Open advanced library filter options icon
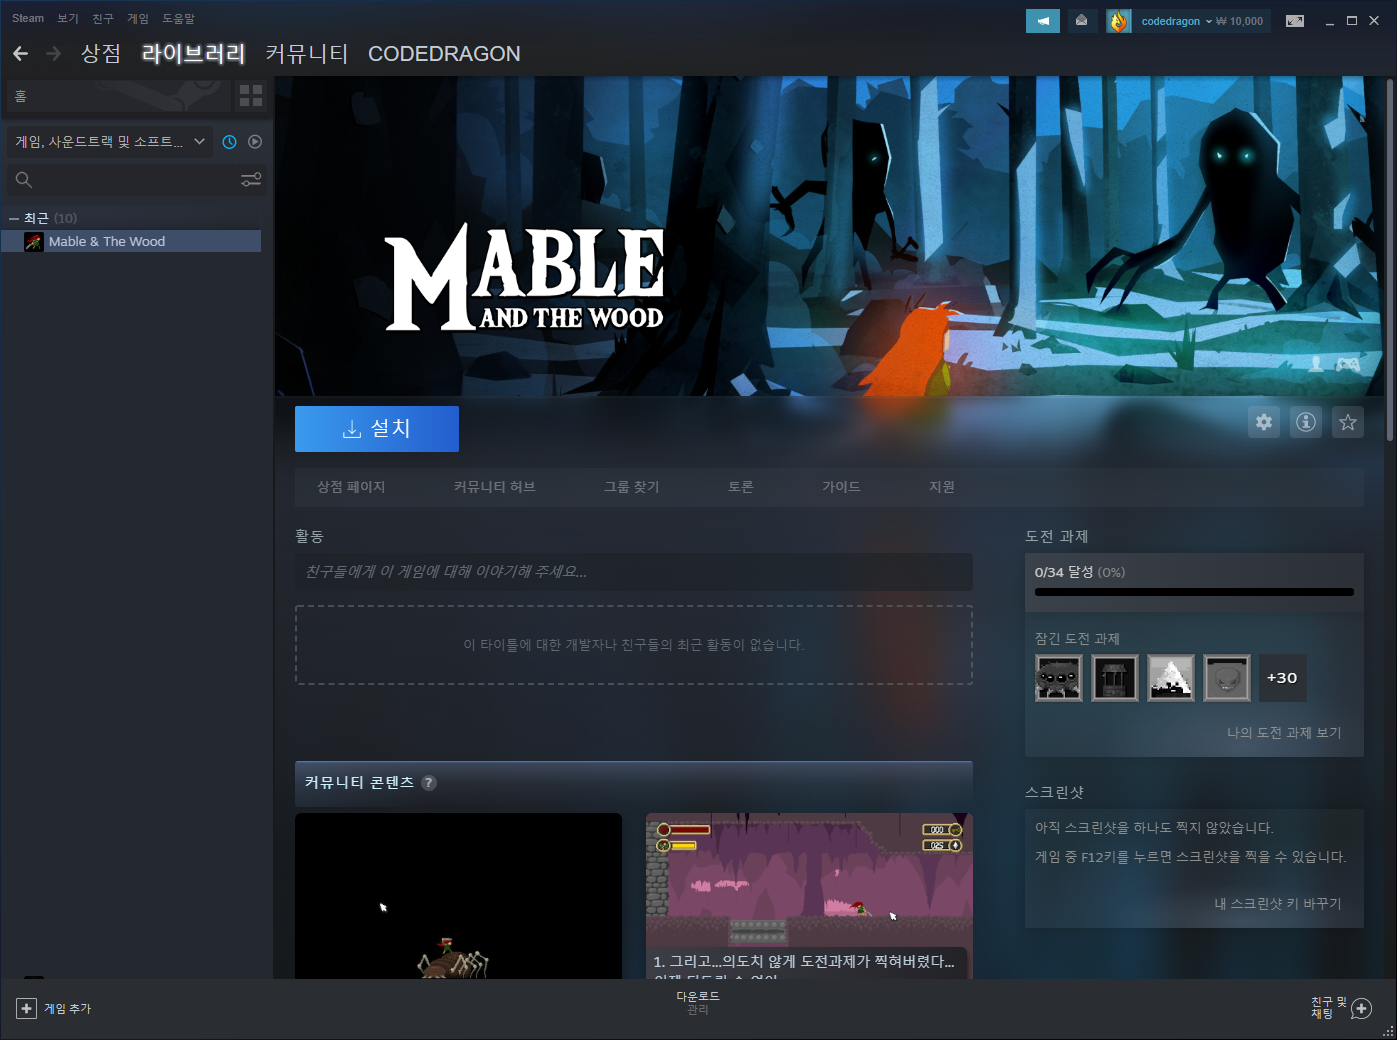The image size is (1397, 1040). pos(251,180)
